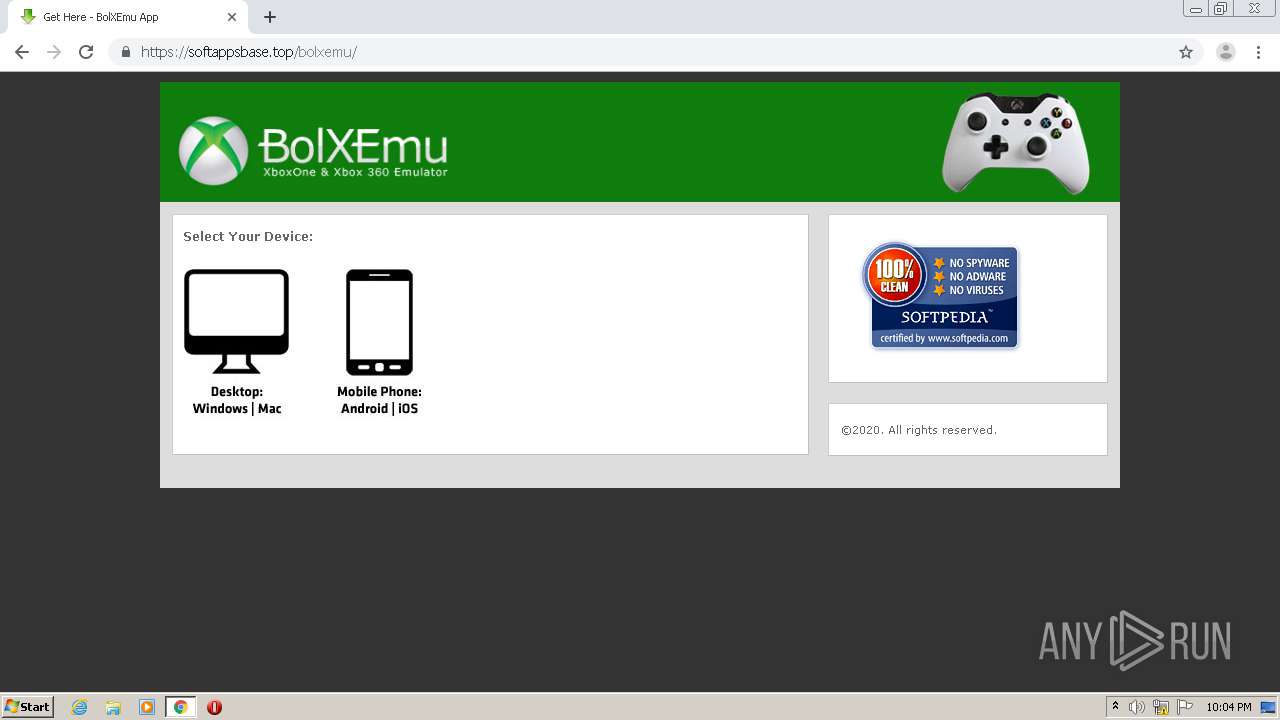Open the Chrome profile avatar menu
Viewport: 1280px width, 720px height.
[1226, 52]
